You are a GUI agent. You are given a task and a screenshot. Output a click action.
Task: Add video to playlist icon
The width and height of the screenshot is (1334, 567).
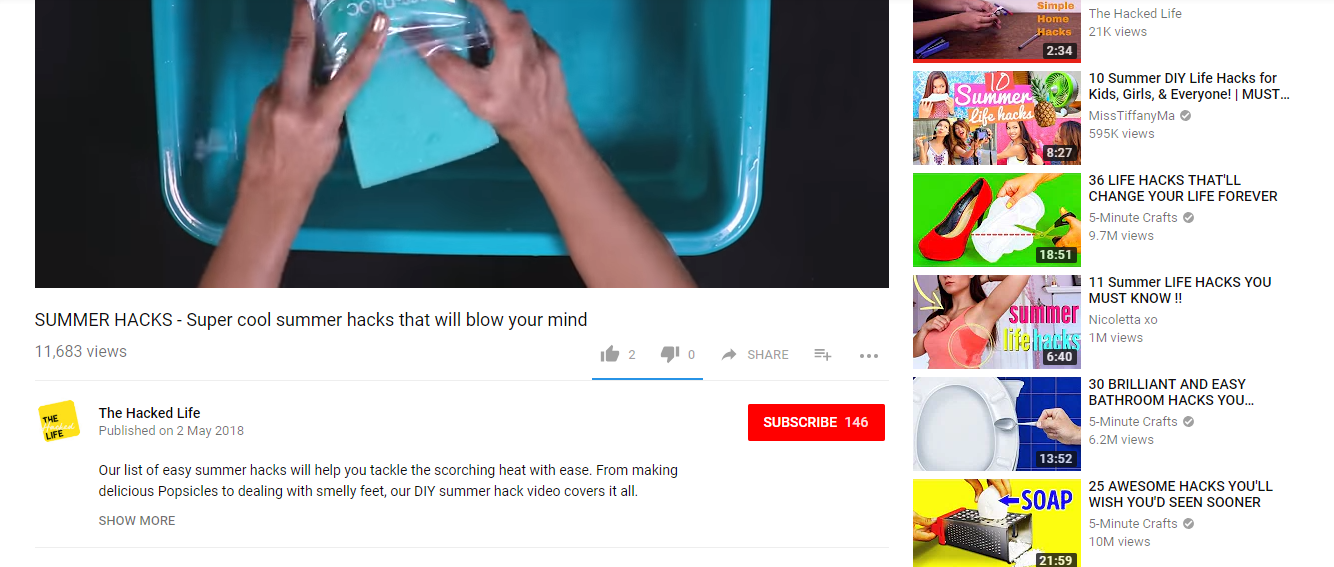(823, 354)
